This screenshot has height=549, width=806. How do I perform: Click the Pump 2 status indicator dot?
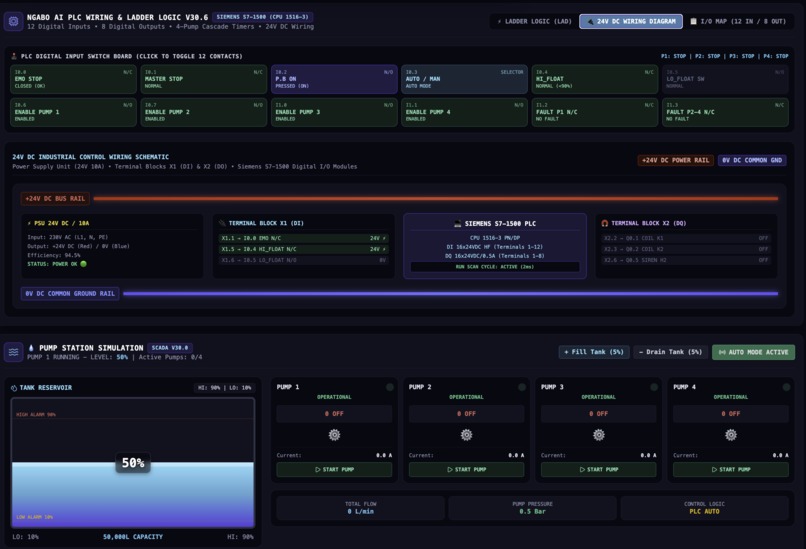coord(522,387)
